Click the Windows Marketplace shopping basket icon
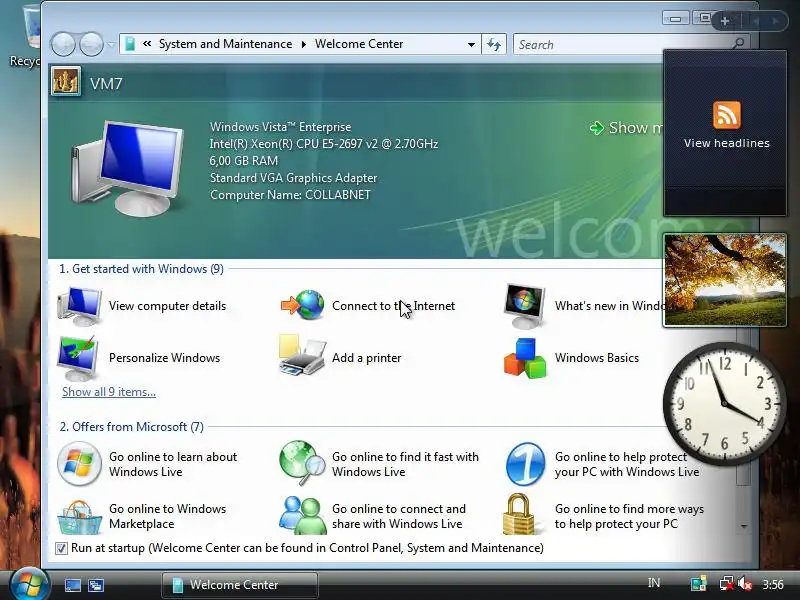The image size is (800, 600). pyautogui.click(x=79, y=517)
